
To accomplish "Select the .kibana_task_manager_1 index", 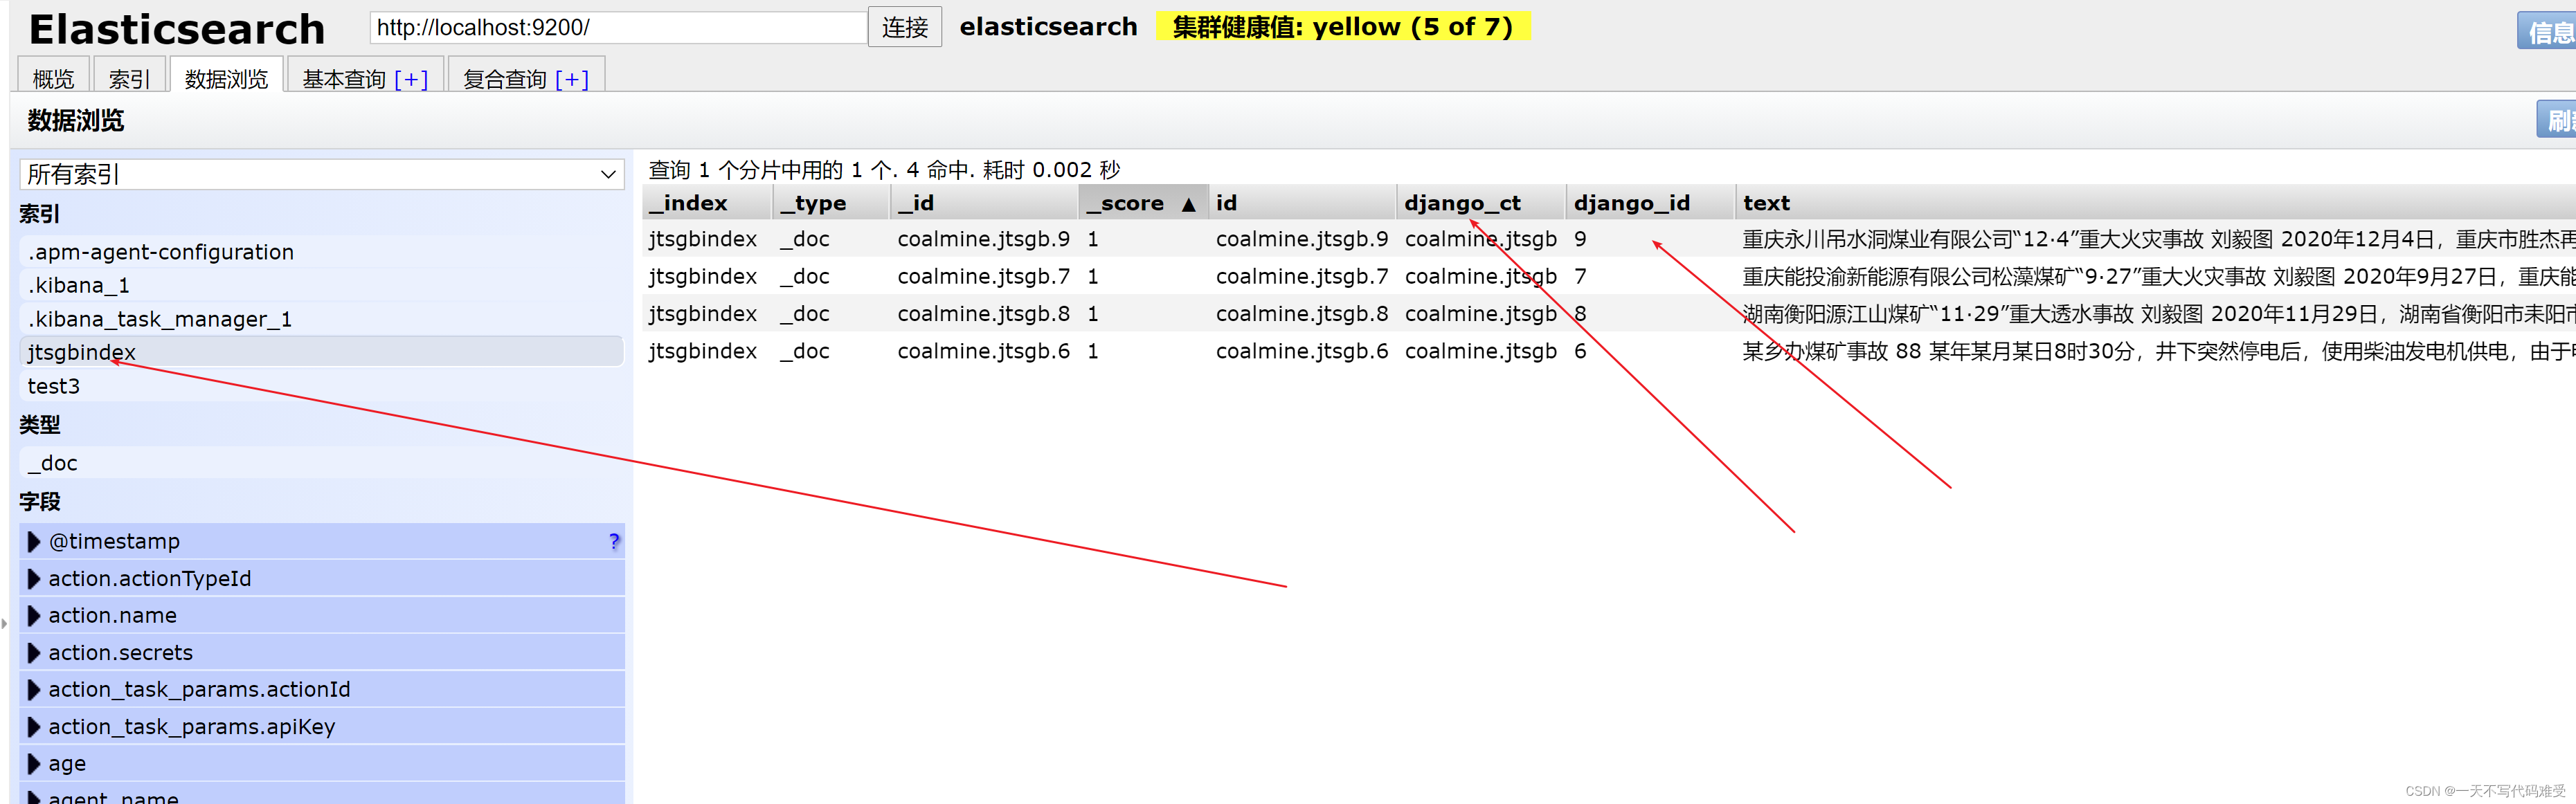I will [x=322, y=319].
